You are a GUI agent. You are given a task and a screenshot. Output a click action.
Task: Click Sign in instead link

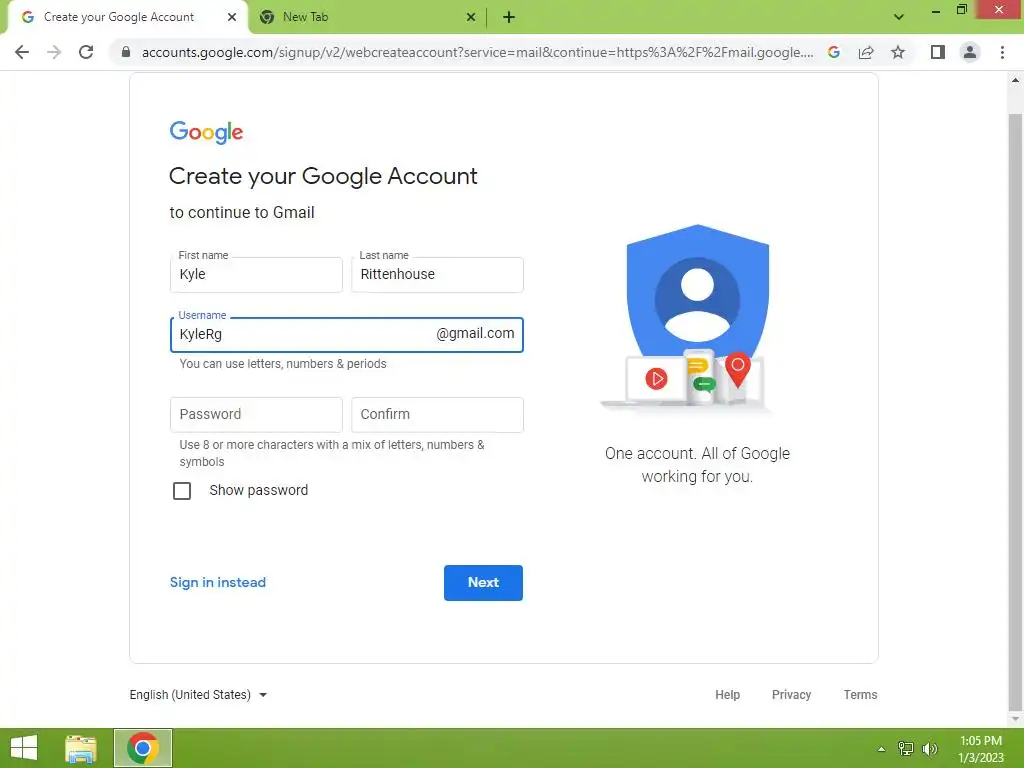coord(217,583)
